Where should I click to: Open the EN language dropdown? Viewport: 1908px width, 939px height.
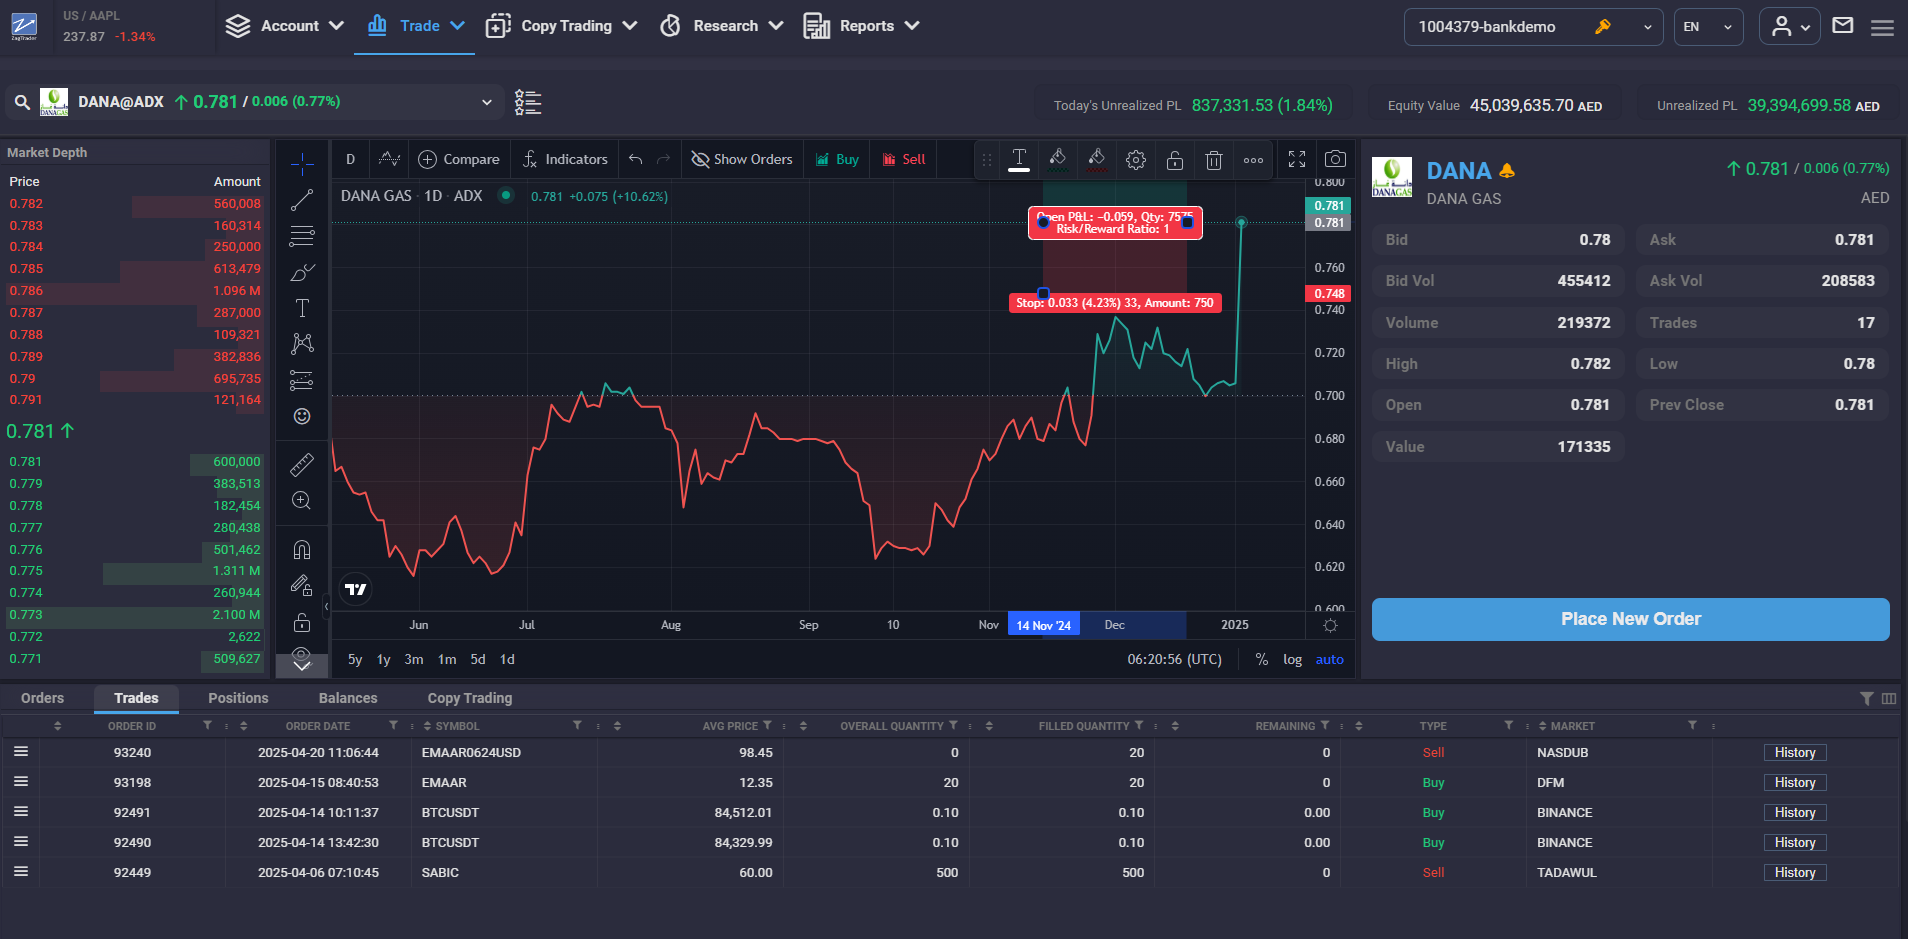1708,26
